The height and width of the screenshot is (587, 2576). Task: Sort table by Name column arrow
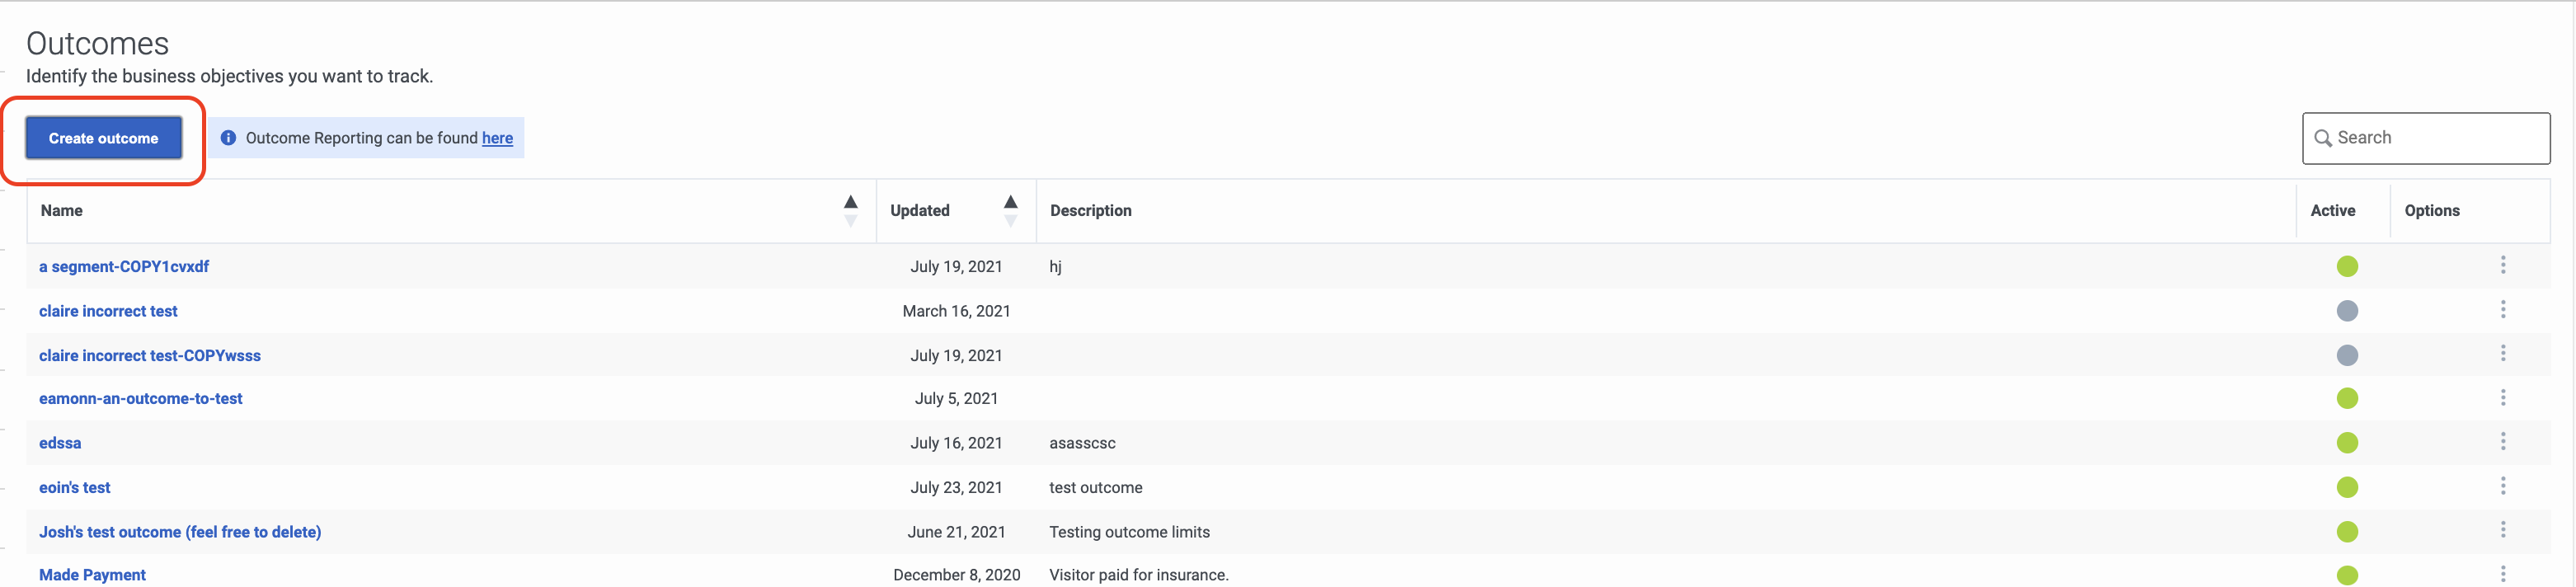pos(851,210)
